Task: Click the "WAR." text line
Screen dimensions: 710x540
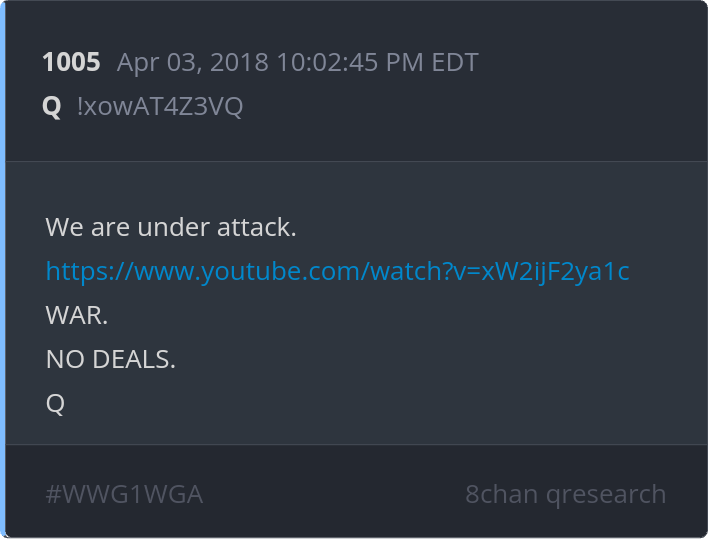Action: pos(77,315)
